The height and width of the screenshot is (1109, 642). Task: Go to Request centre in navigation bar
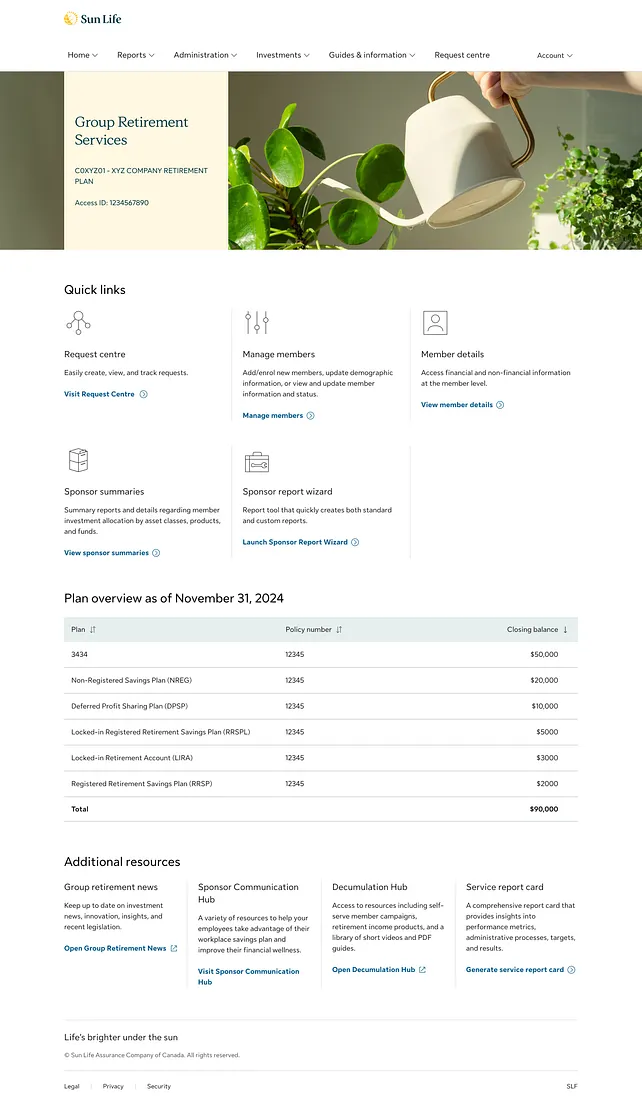[462, 55]
